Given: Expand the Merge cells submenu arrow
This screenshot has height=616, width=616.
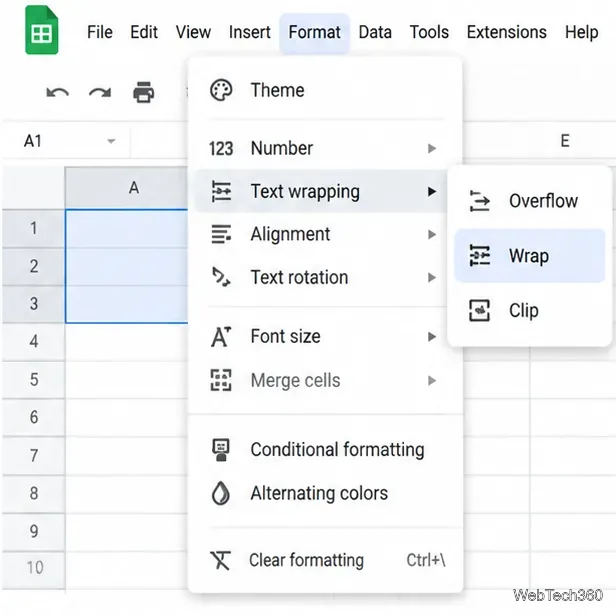Looking at the screenshot, I should 432,380.
